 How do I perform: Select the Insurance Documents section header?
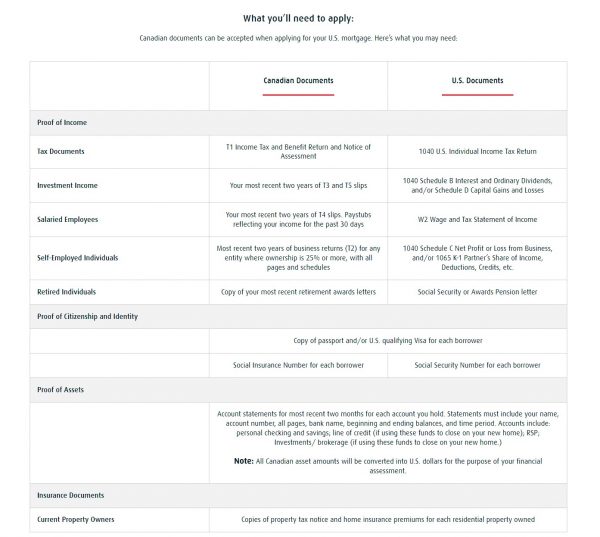coord(70,495)
